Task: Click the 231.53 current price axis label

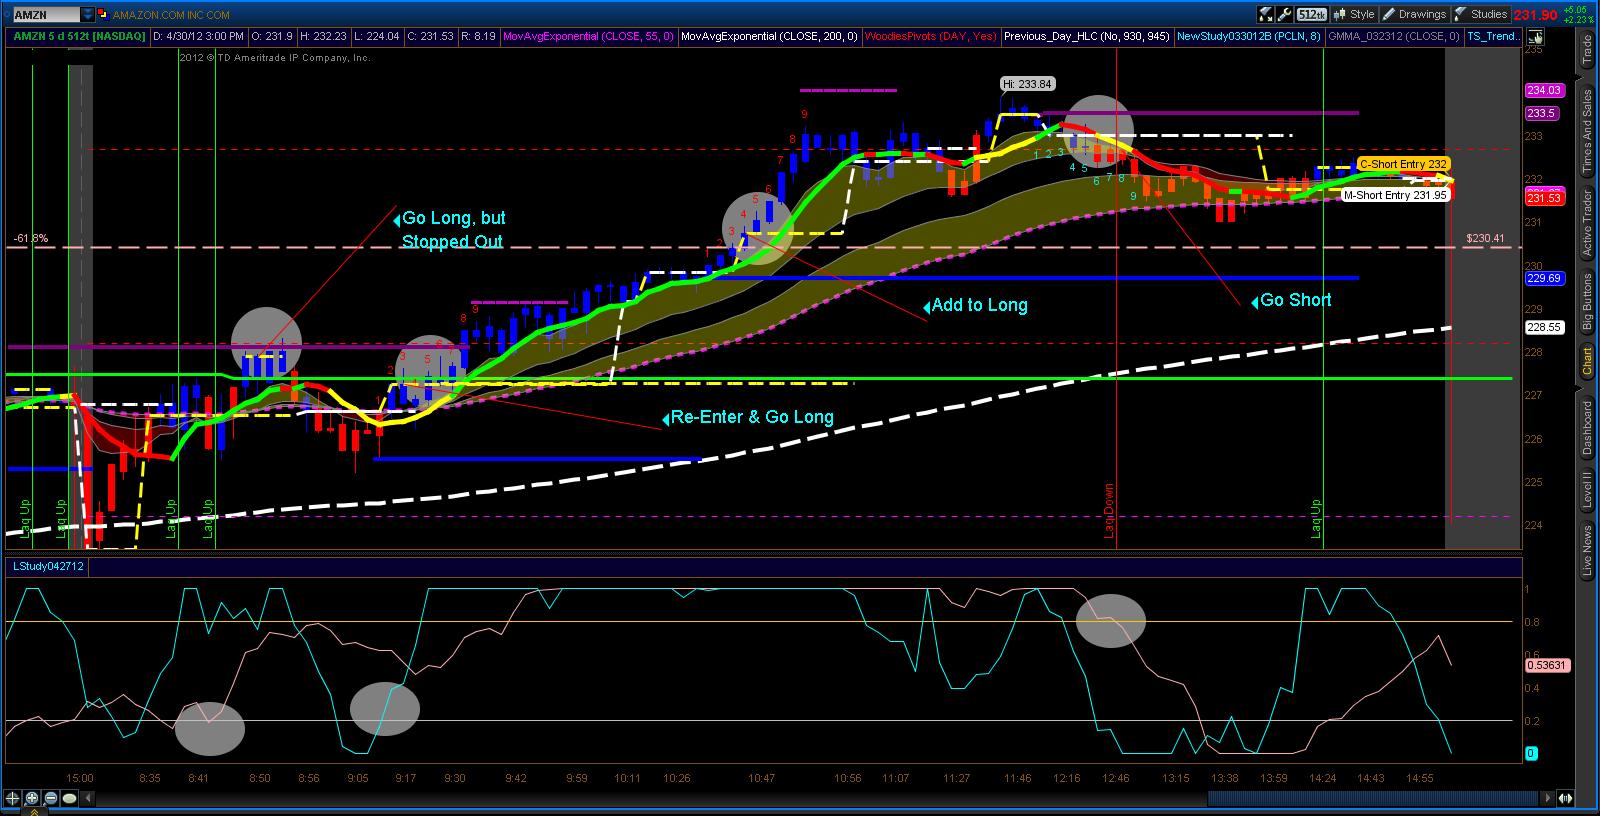Action: [x=1544, y=198]
